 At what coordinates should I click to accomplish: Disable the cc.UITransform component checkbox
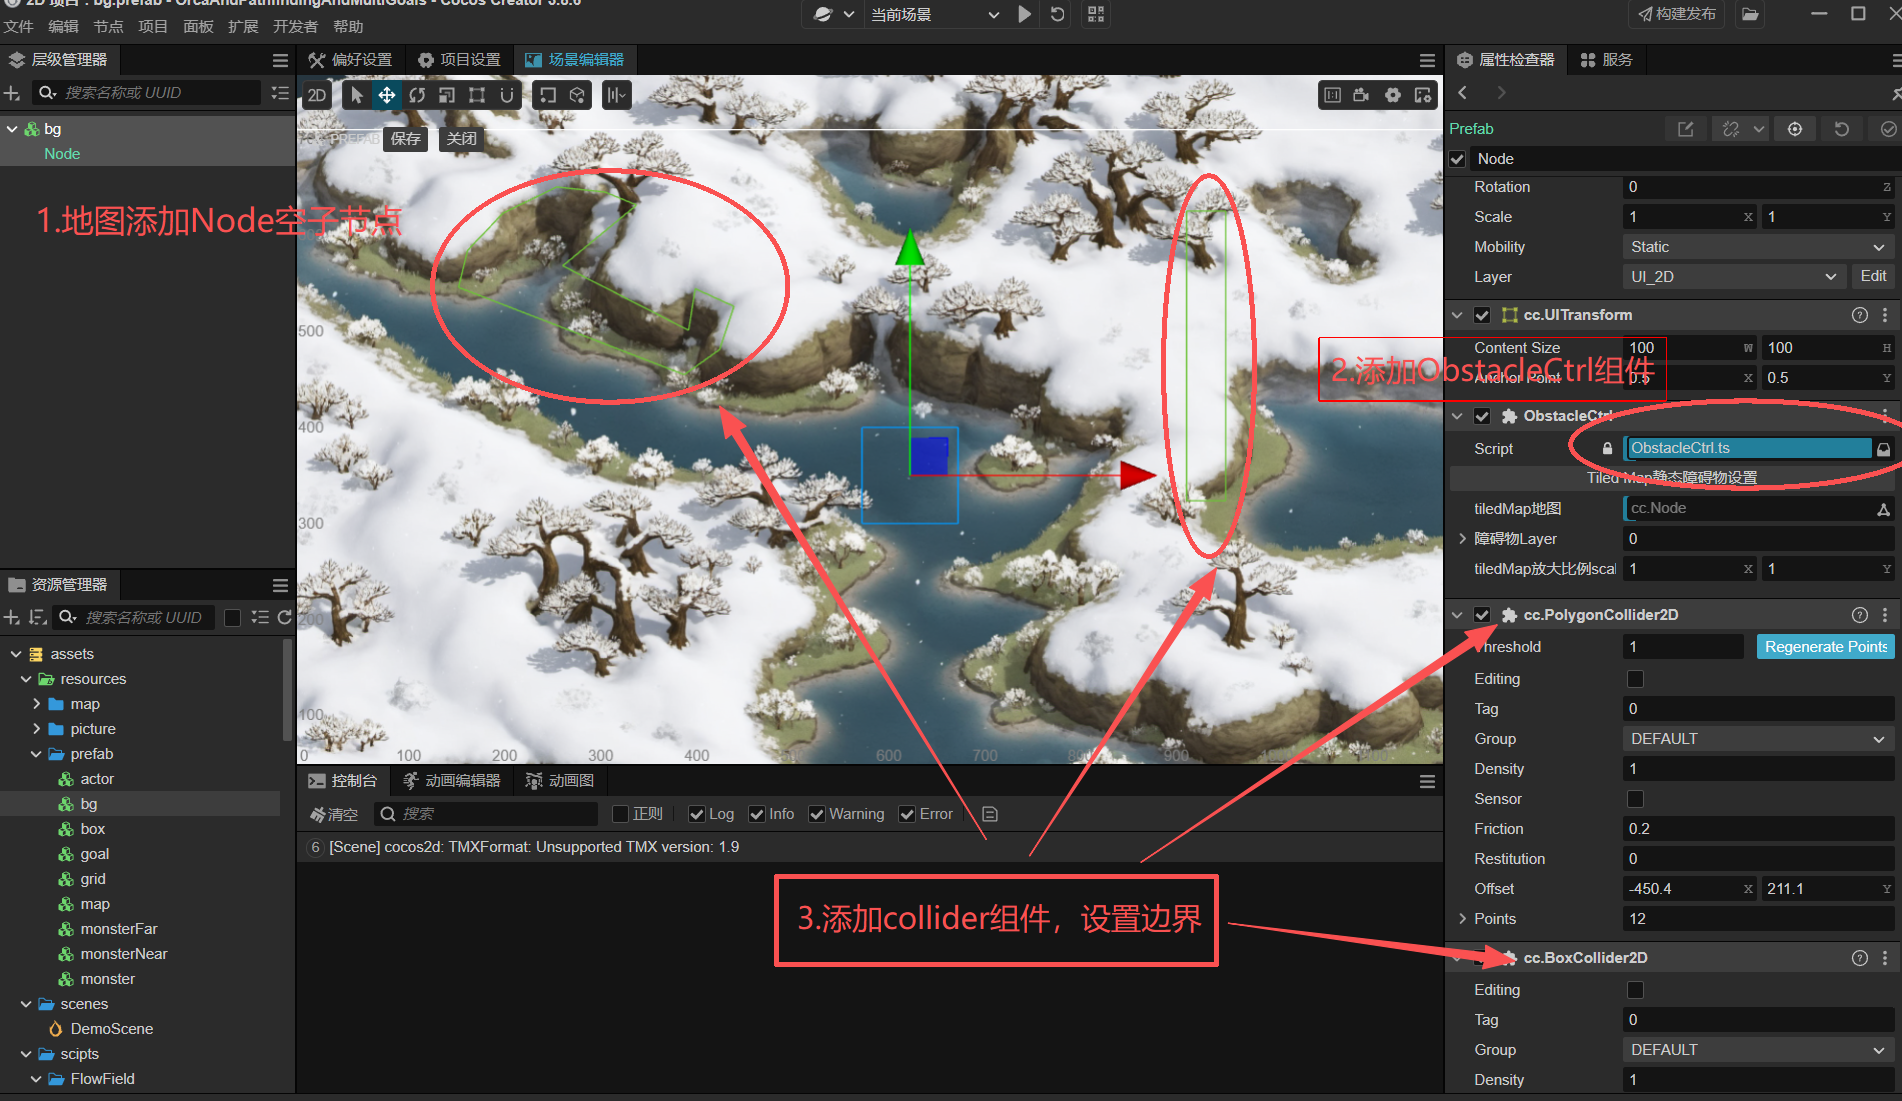point(1482,315)
